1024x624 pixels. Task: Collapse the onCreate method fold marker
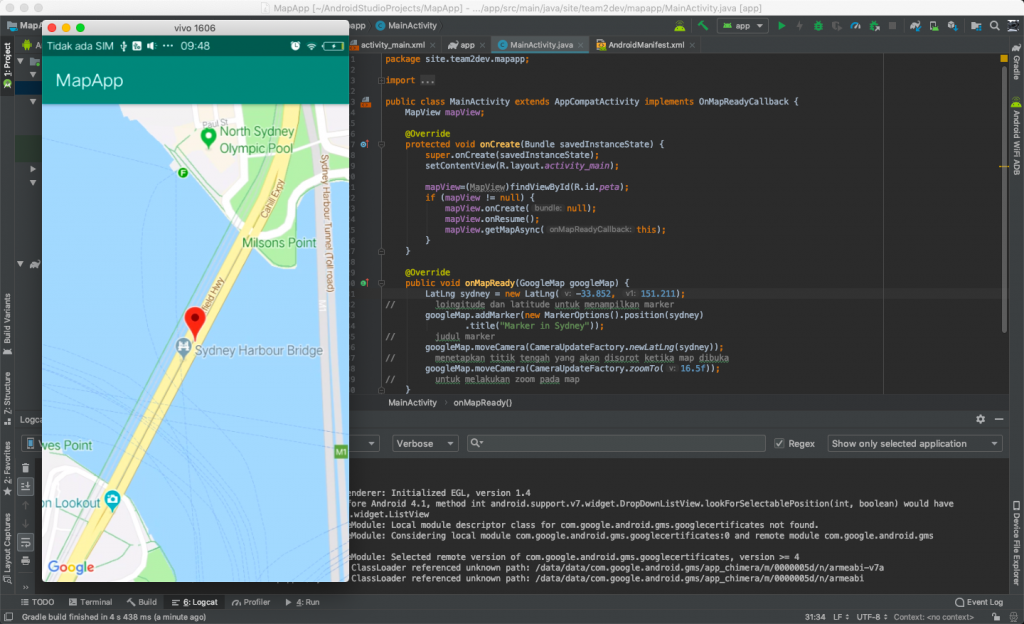(381, 144)
